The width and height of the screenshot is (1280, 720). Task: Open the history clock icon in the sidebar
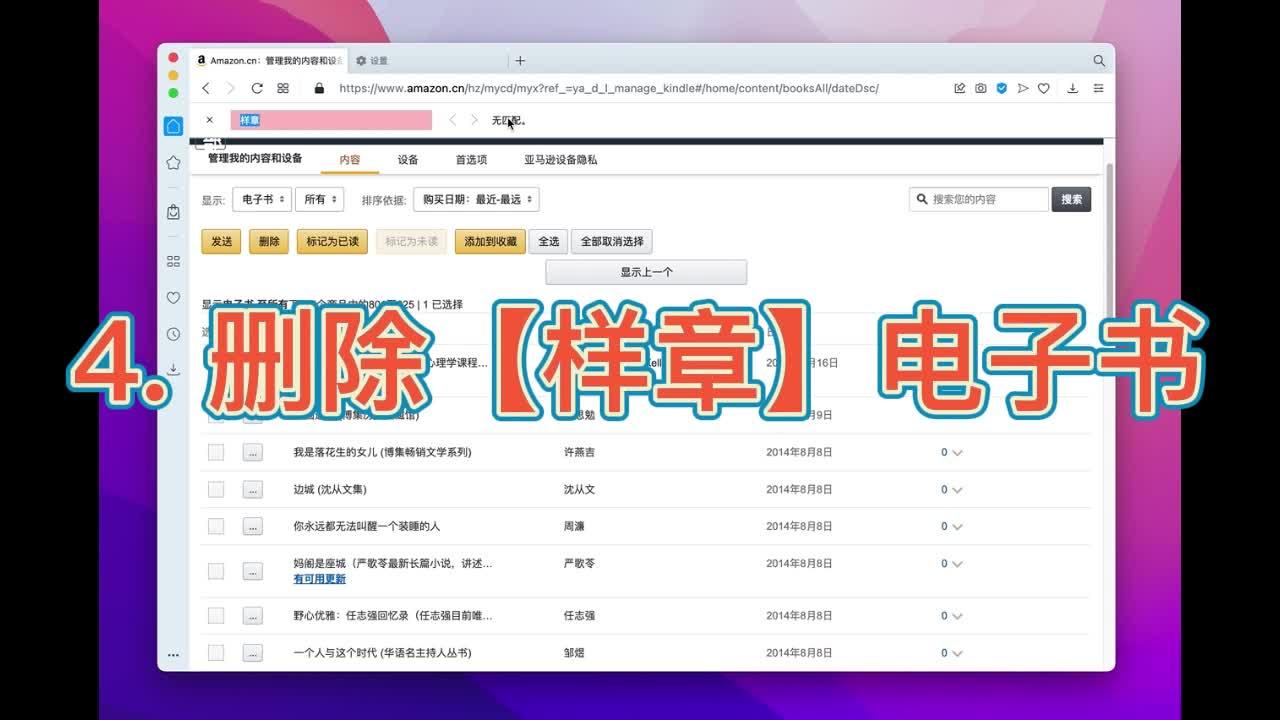pyautogui.click(x=173, y=334)
